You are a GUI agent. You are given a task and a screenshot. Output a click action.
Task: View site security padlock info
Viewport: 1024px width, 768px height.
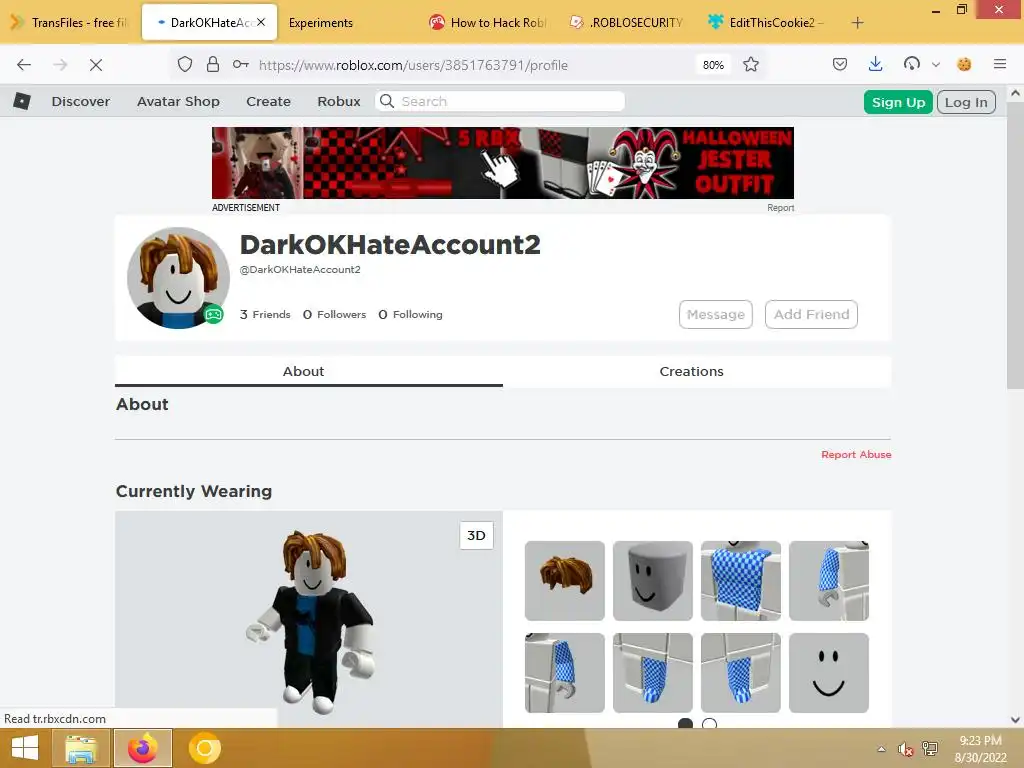pos(212,64)
